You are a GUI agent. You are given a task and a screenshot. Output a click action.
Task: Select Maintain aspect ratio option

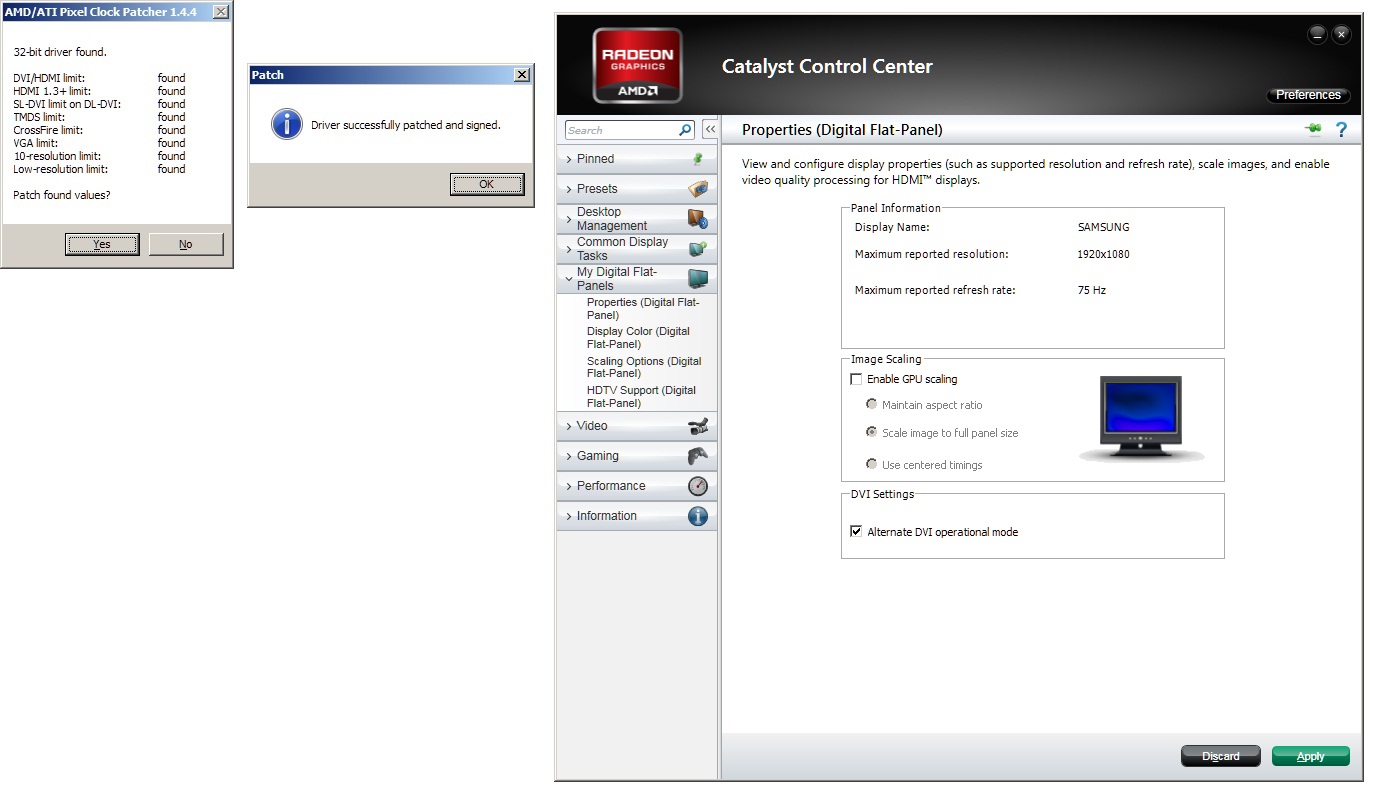[x=872, y=405]
